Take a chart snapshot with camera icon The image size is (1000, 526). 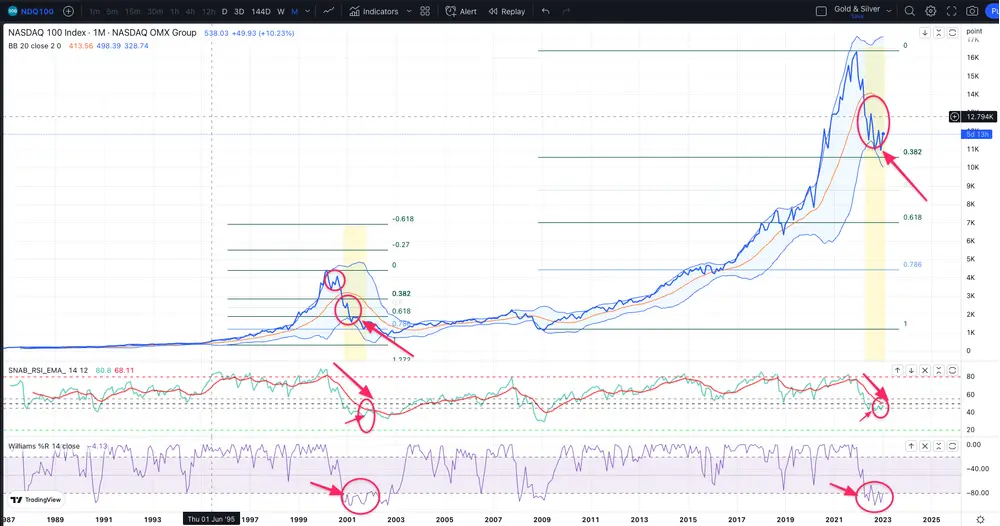point(972,11)
